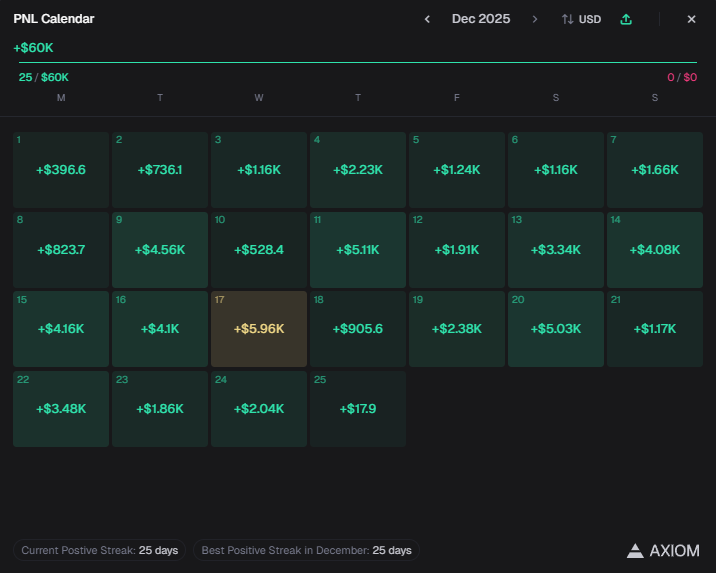Open day 14 cell with +$4.08K

click(655, 250)
